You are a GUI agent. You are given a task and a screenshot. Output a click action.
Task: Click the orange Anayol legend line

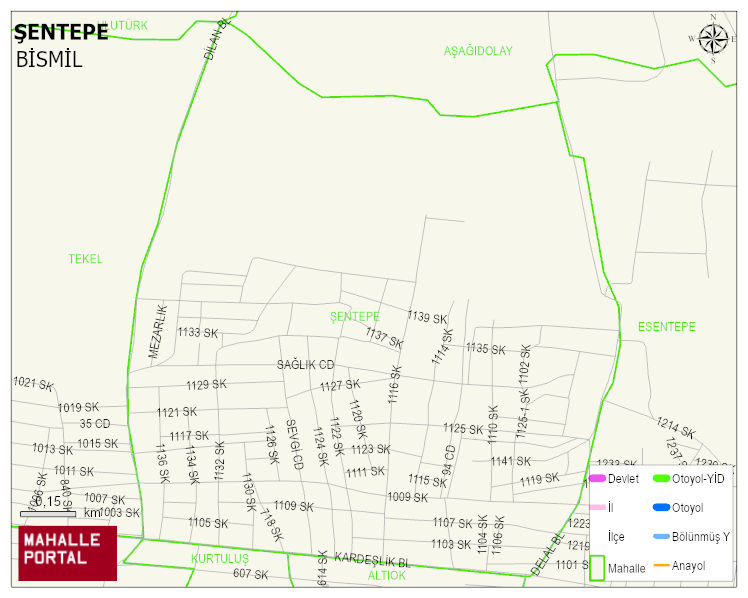tap(661, 566)
